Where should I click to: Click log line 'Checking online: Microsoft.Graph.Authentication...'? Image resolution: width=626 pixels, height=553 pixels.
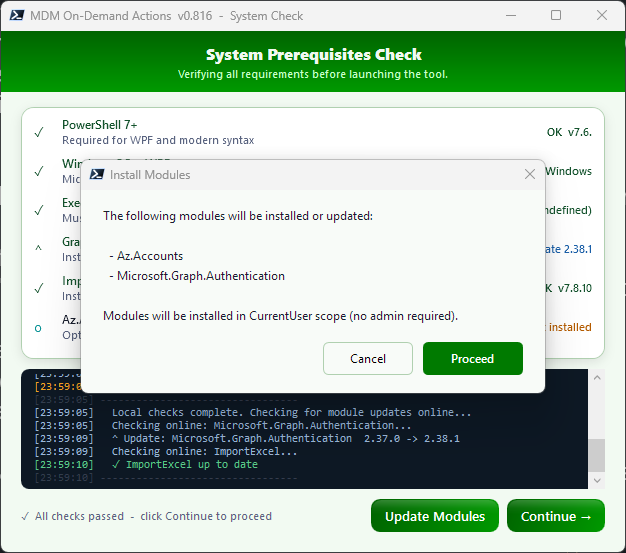(261, 425)
